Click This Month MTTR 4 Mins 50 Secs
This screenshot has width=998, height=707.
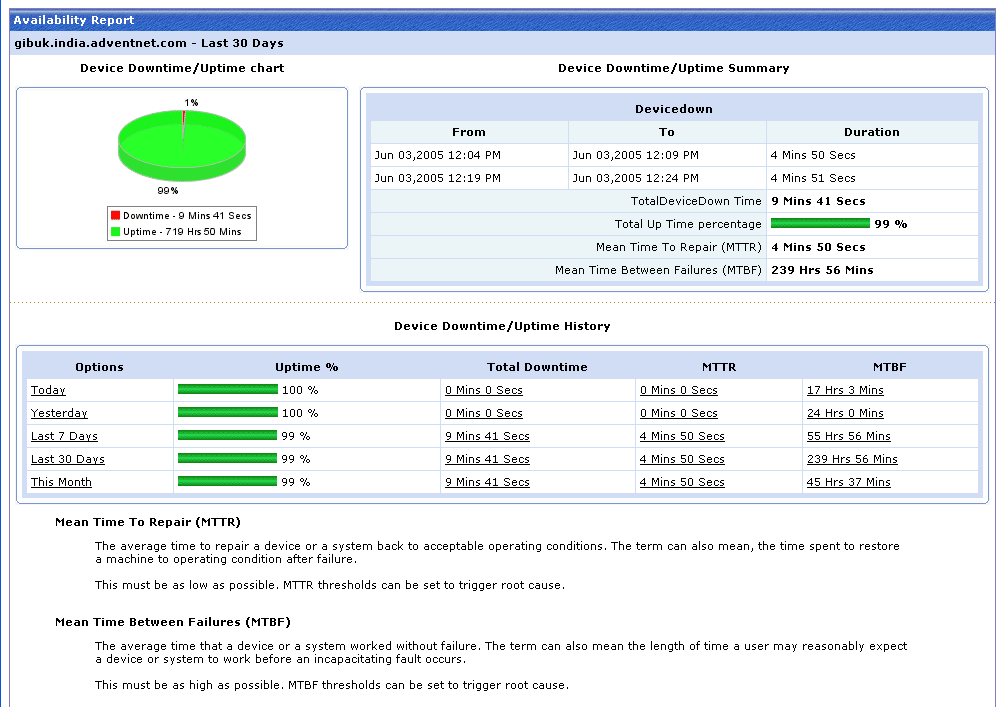click(682, 482)
